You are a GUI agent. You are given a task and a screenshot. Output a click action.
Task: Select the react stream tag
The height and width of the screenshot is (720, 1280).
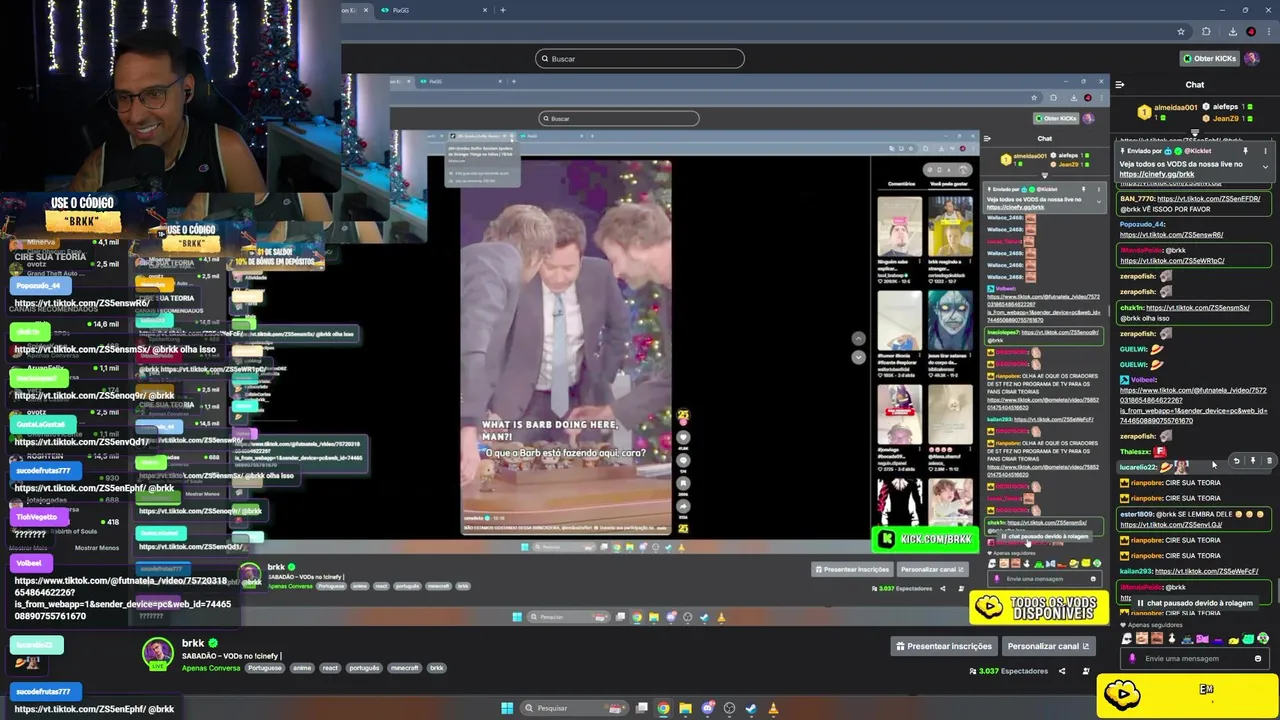[330, 668]
